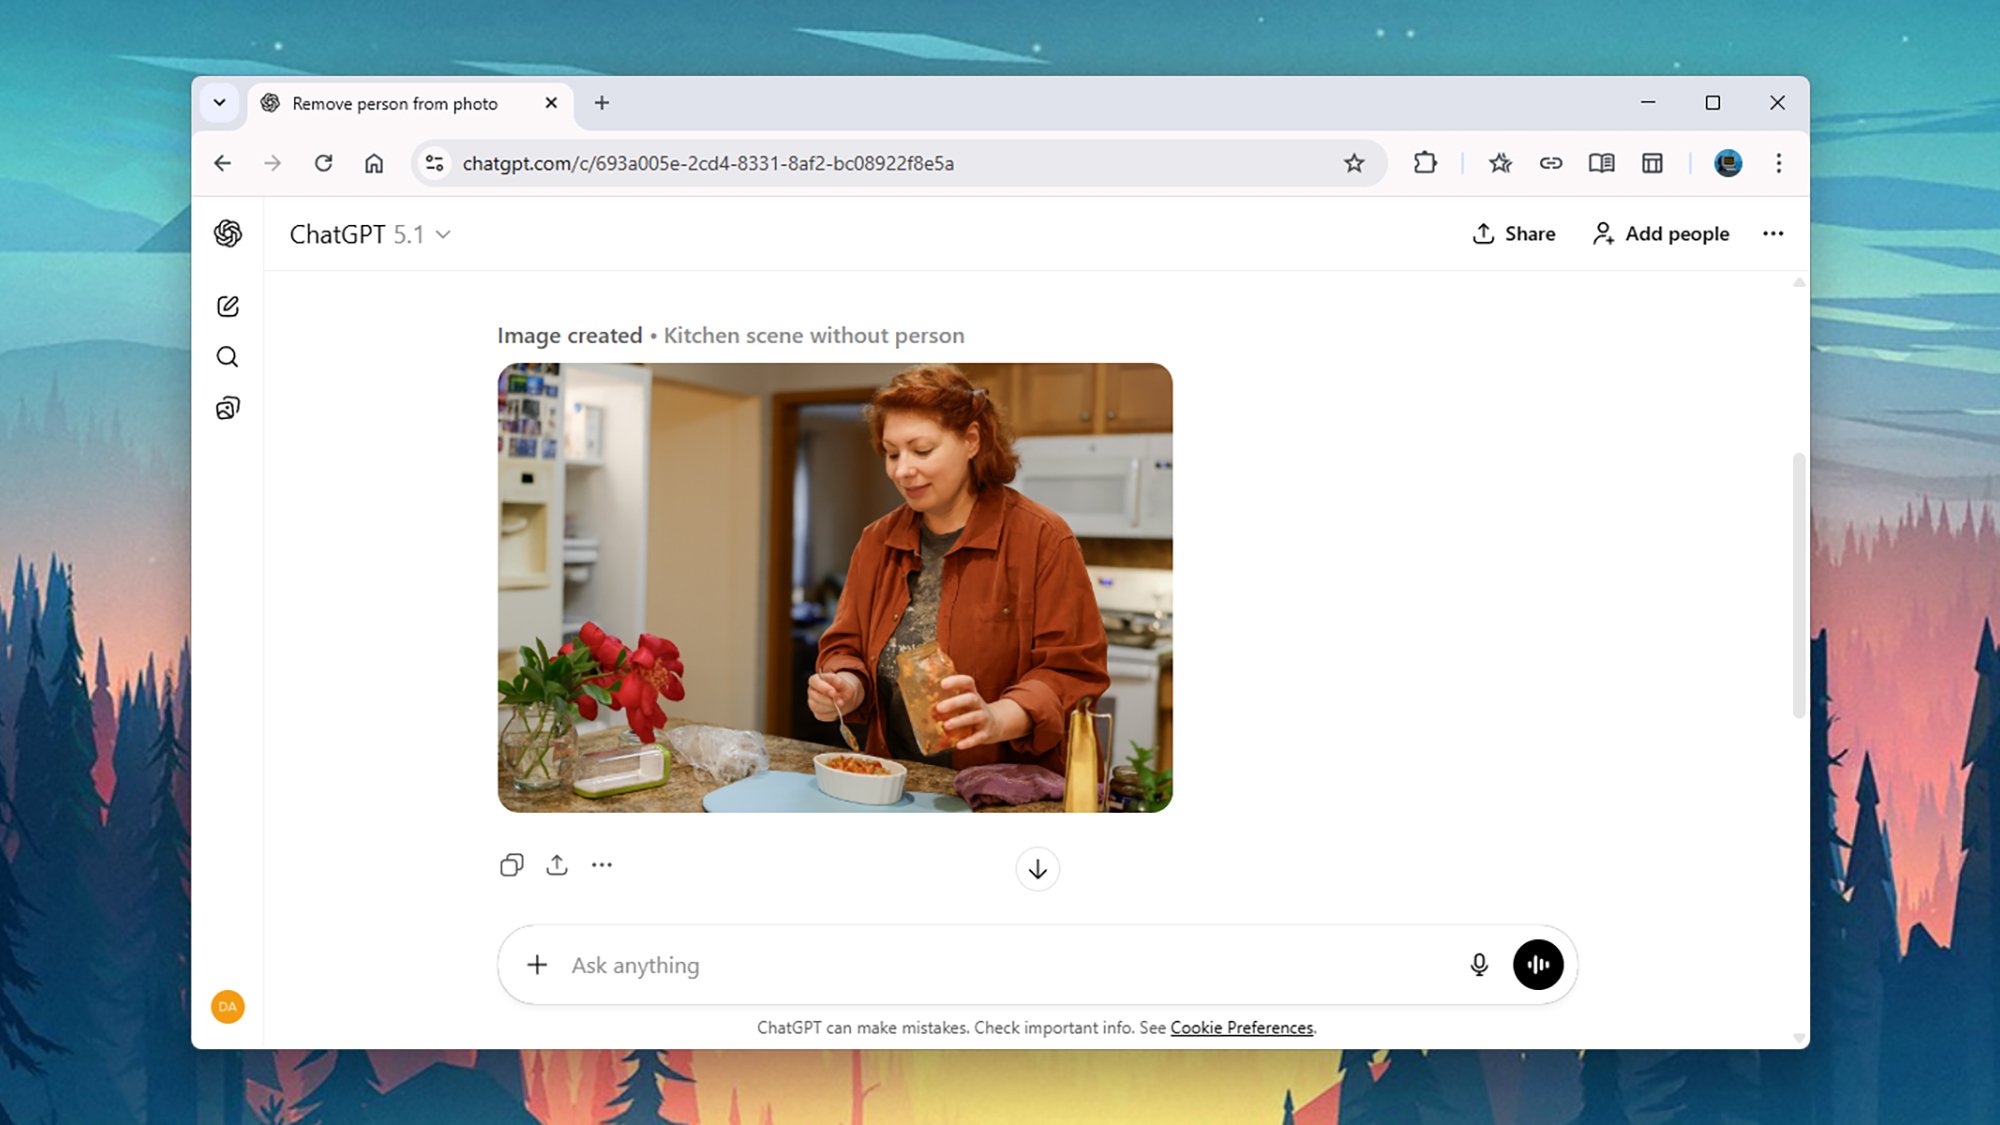2000x1125 pixels.
Task: Open conversation options three-dot menu
Action: [1772, 234]
